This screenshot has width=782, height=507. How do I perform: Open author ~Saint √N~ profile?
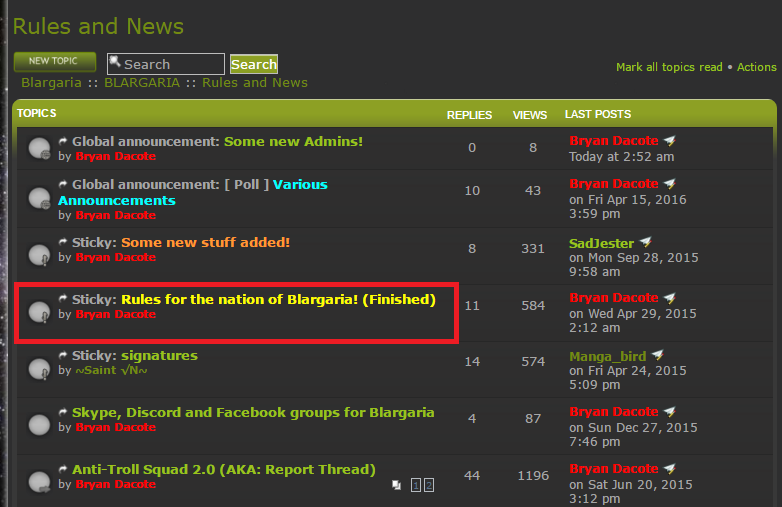pyautogui.click(x=111, y=370)
